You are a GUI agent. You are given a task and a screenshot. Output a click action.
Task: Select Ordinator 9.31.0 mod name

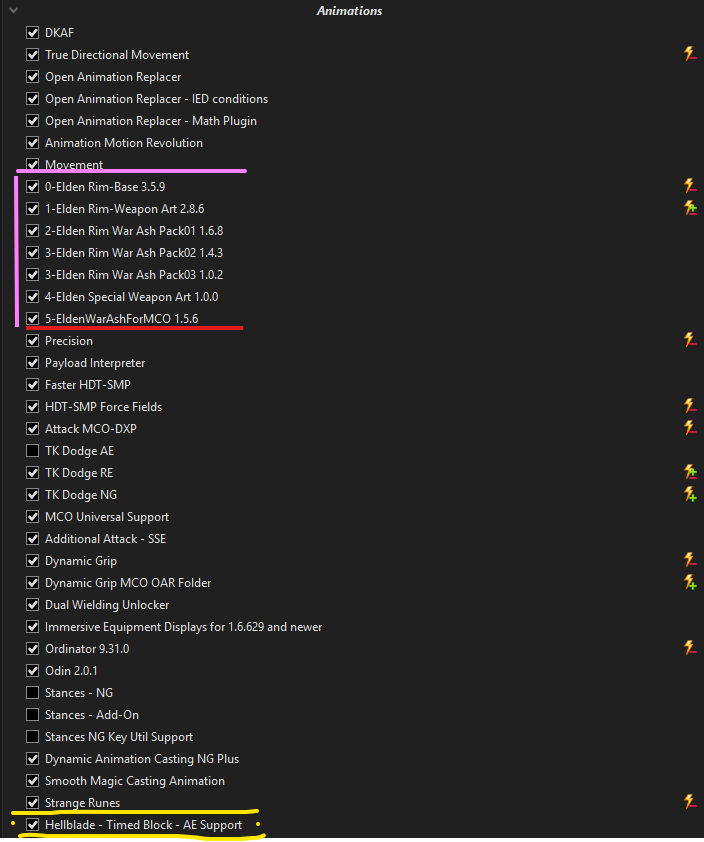[x=87, y=649]
